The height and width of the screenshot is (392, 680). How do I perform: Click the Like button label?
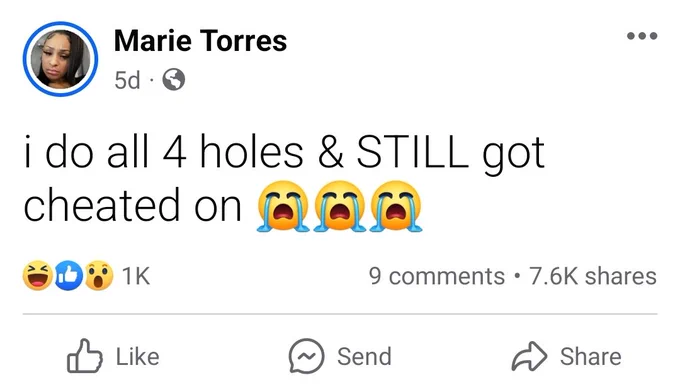137,356
